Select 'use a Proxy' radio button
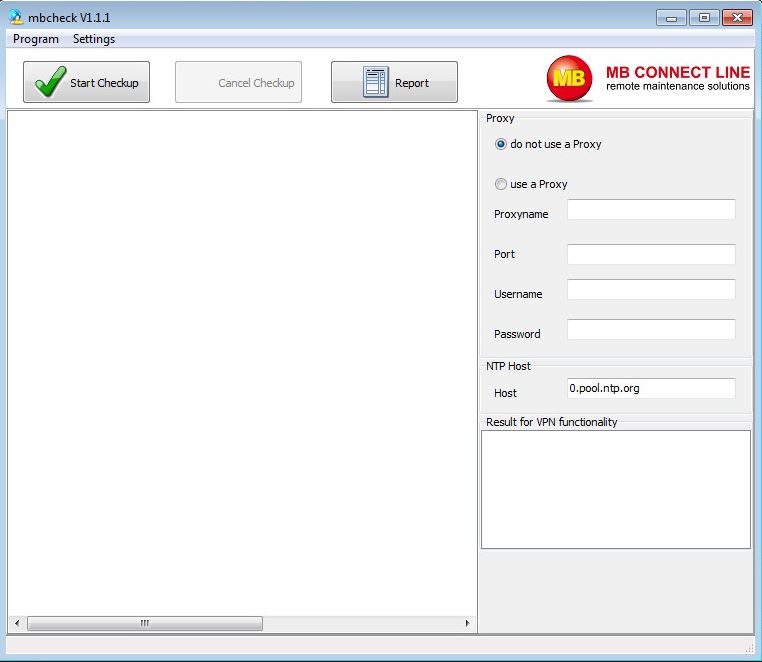 click(501, 184)
